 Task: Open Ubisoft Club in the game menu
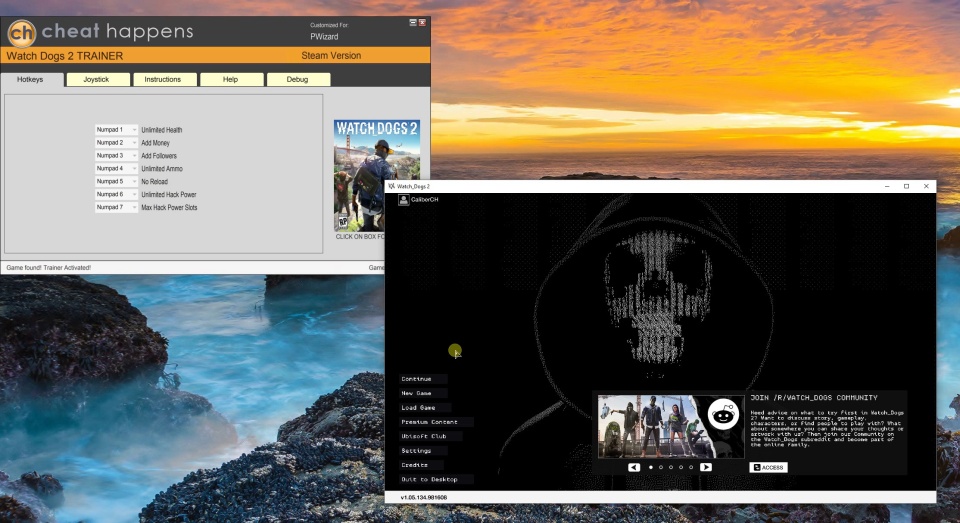coord(430,436)
